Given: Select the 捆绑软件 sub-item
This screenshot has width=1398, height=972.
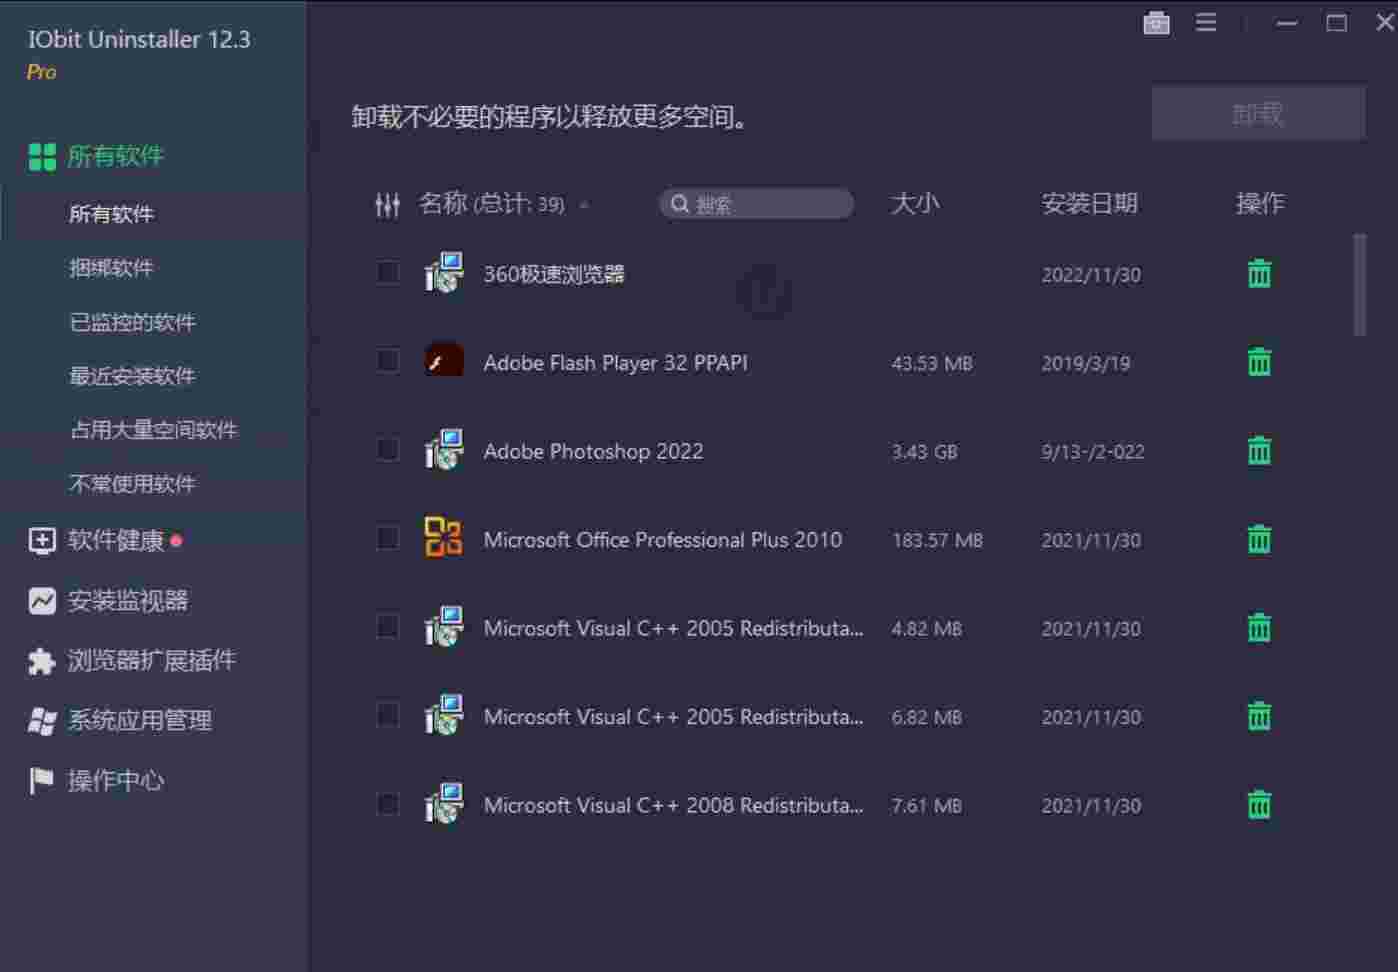Looking at the screenshot, I should pyautogui.click(x=111, y=268).
